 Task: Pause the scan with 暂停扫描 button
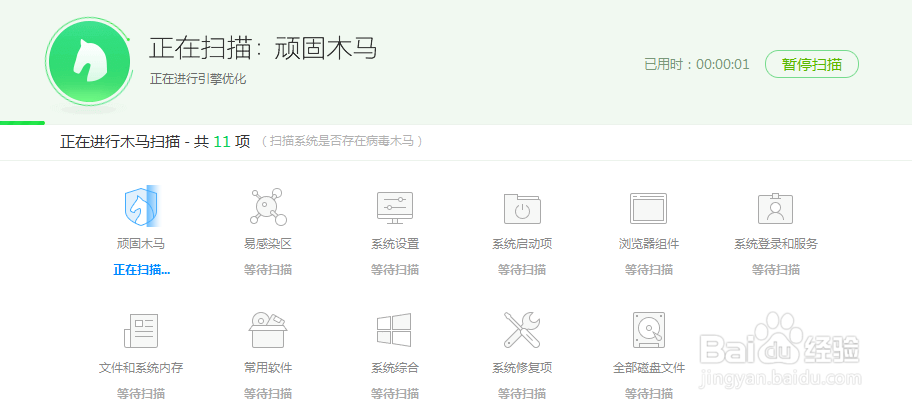click(811, 64)
